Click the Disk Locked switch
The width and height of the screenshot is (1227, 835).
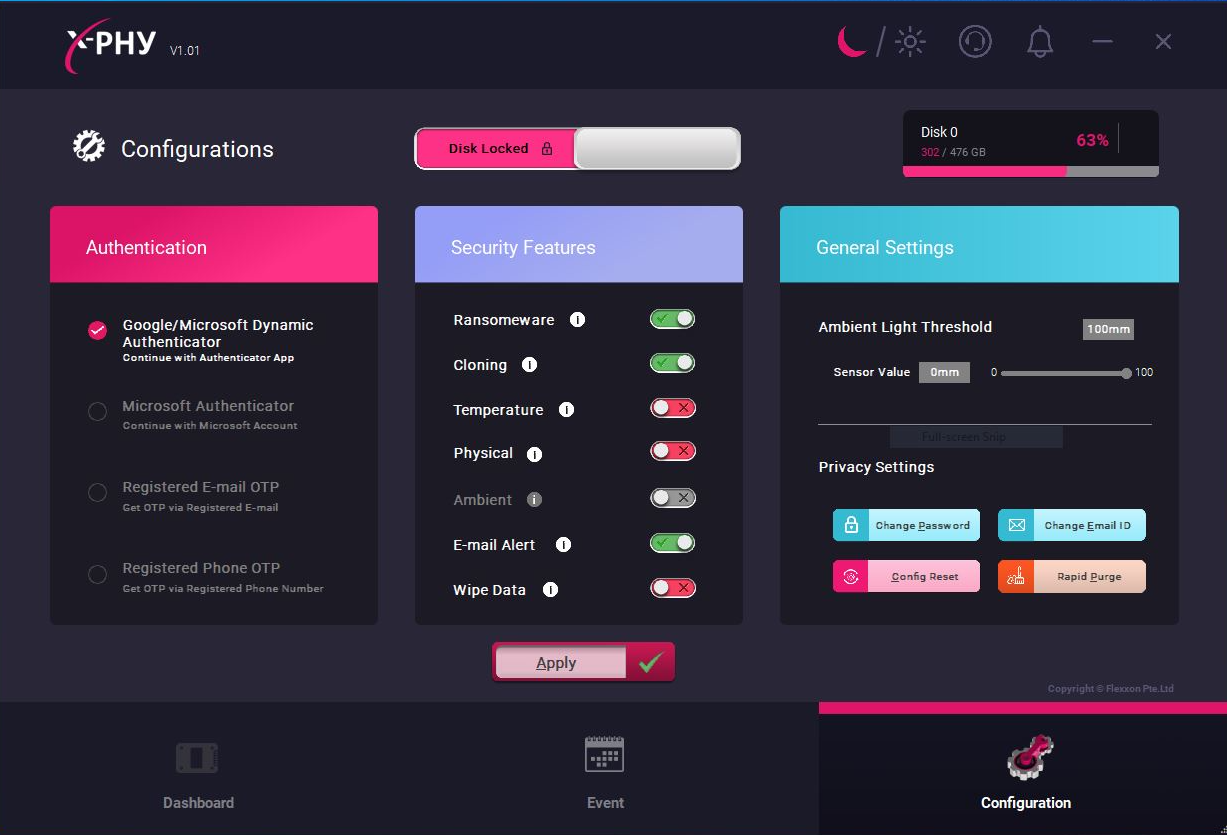point(578,149)
